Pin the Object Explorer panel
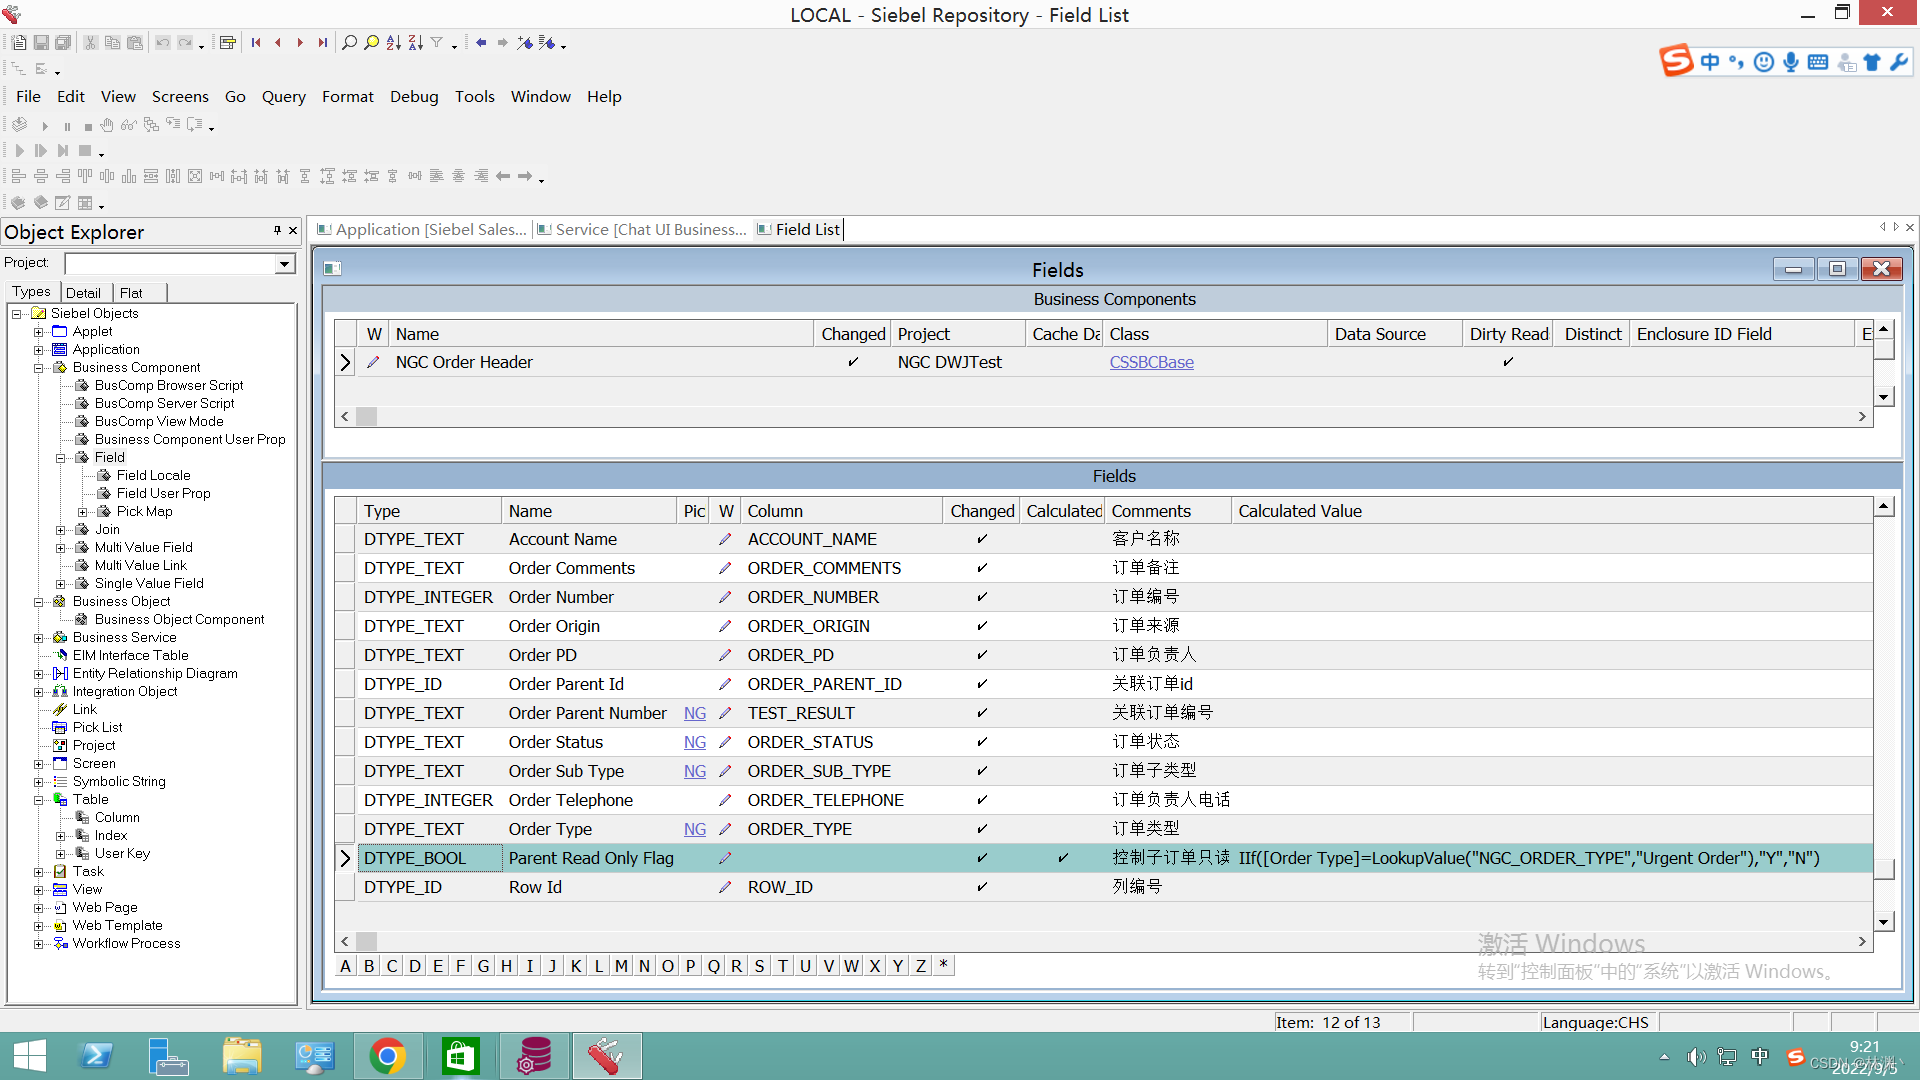The image size is (1920, 1080). pos(277,231)
